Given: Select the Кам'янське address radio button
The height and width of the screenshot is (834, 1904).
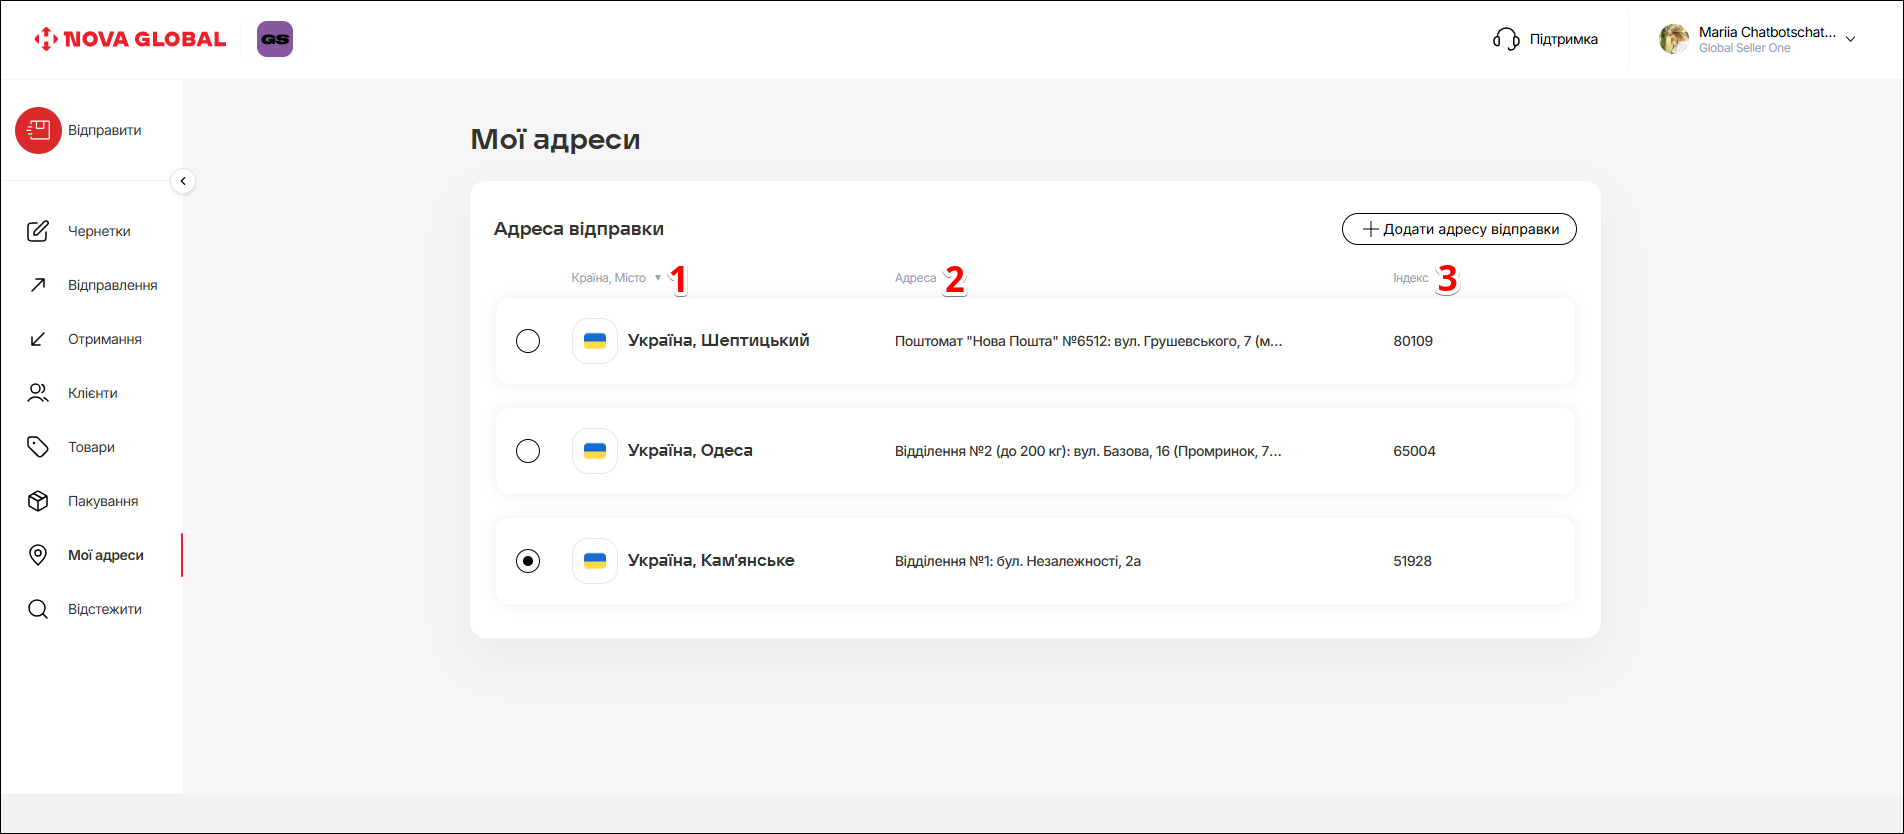Looking at the screenshot, I should tap(528, 561).
